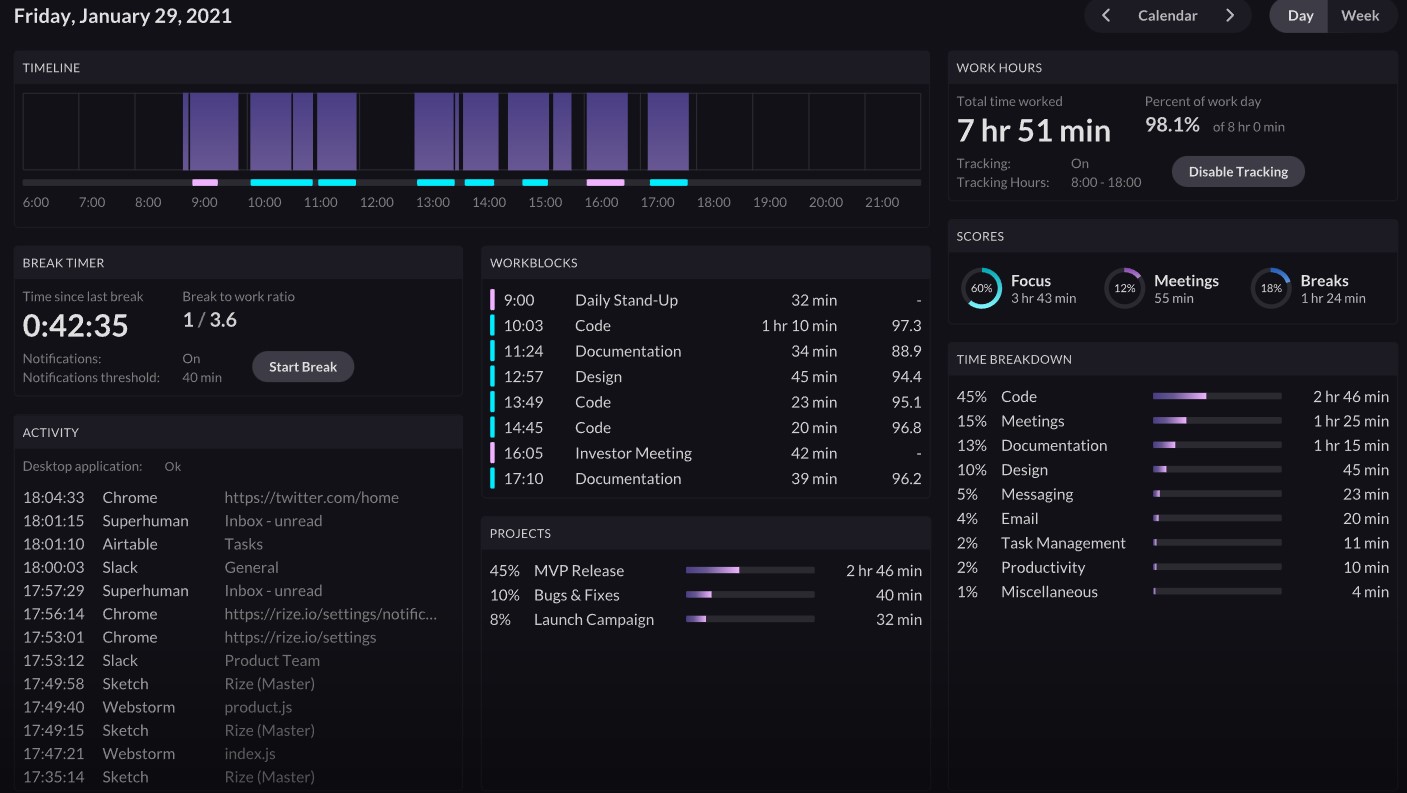The height and width of the screenshot is (793, 1407).
Task: Open the twitter.com/home activity entry
Action: coord(311,498)
